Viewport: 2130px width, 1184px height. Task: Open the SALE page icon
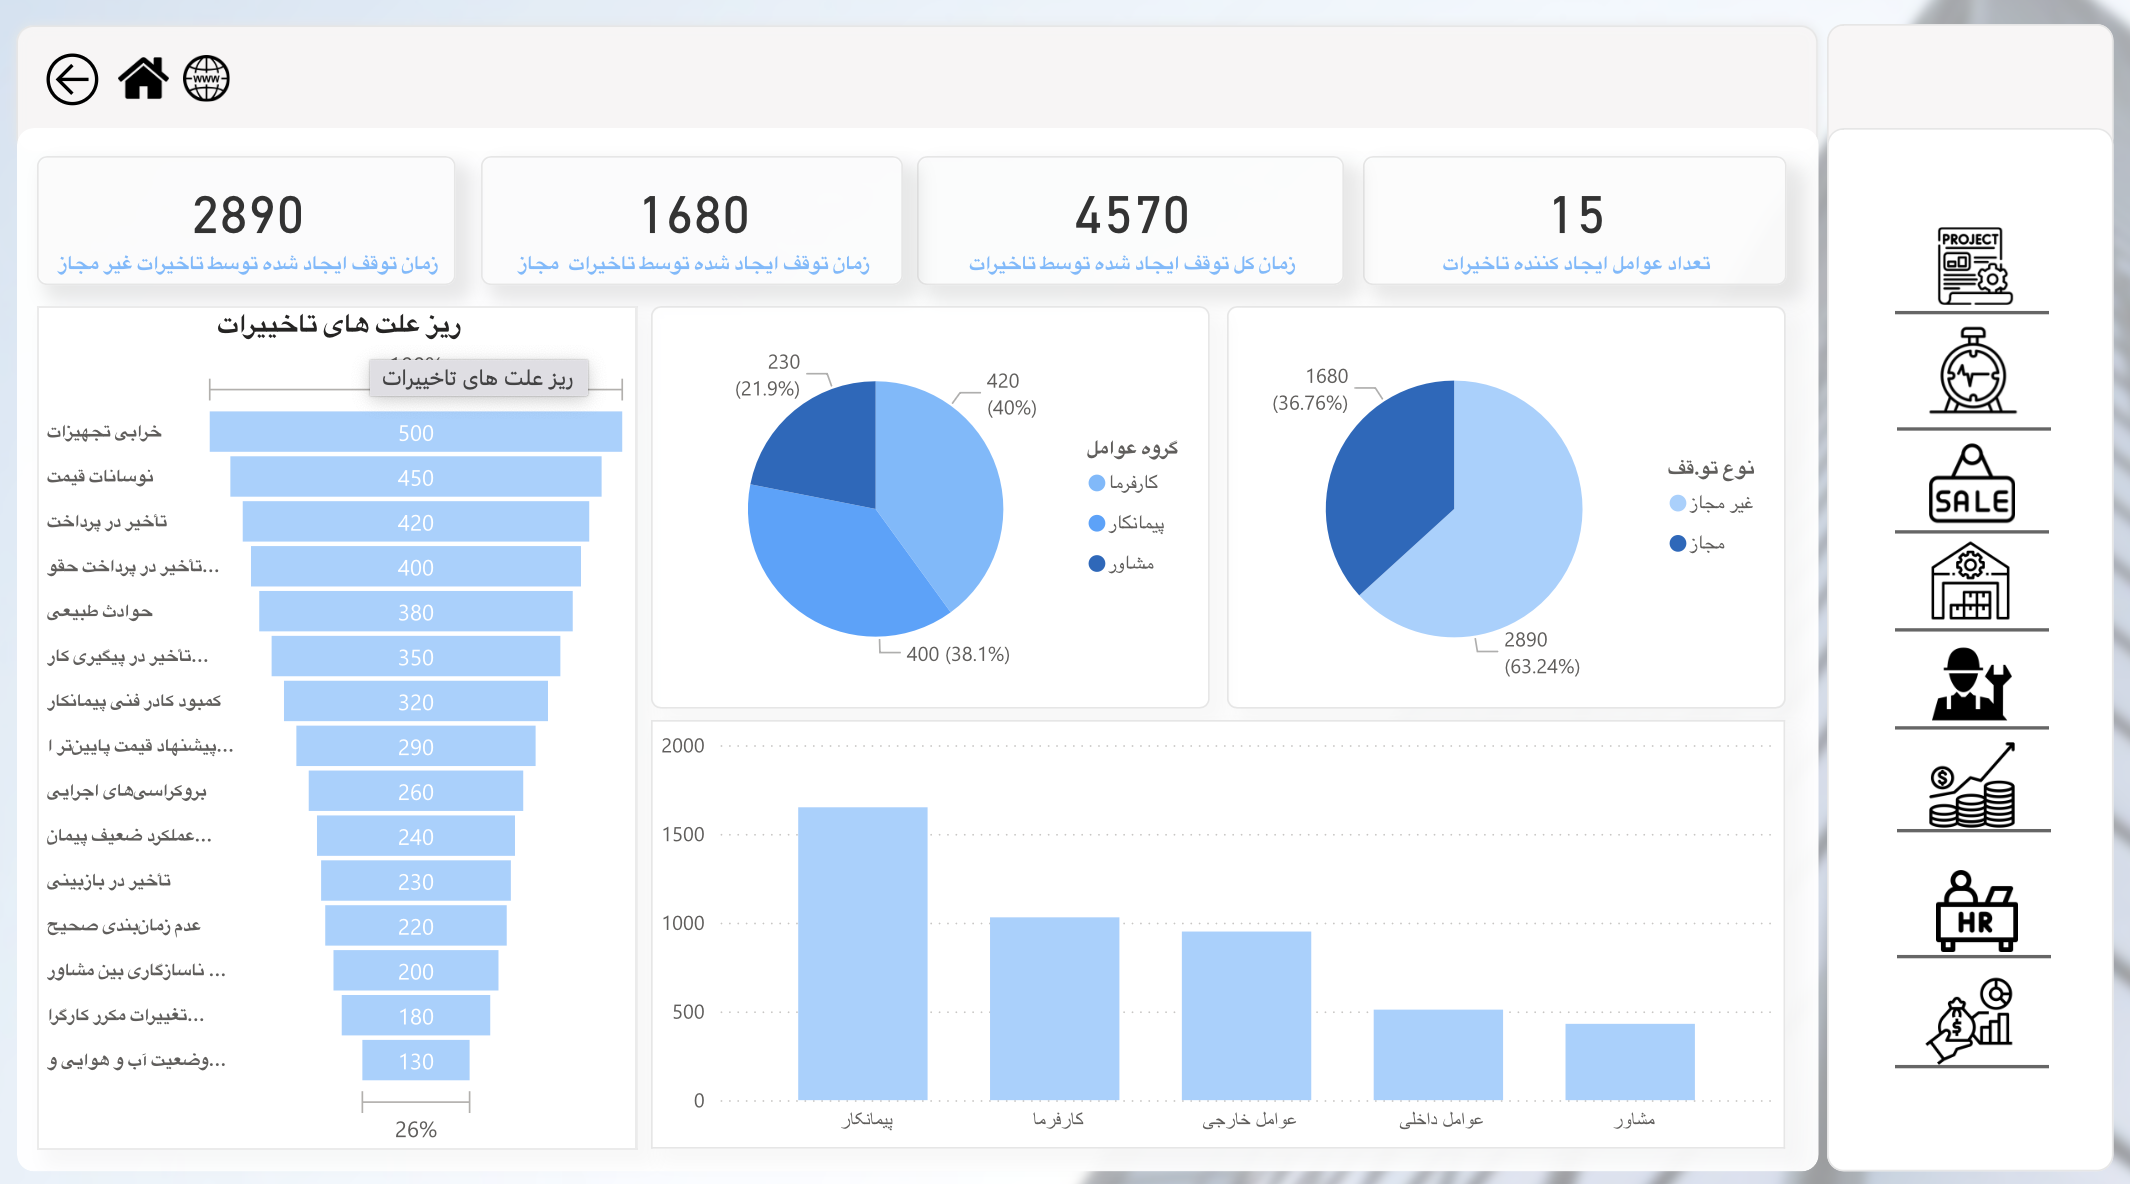pyautogui.click(x=1972, y=484)
